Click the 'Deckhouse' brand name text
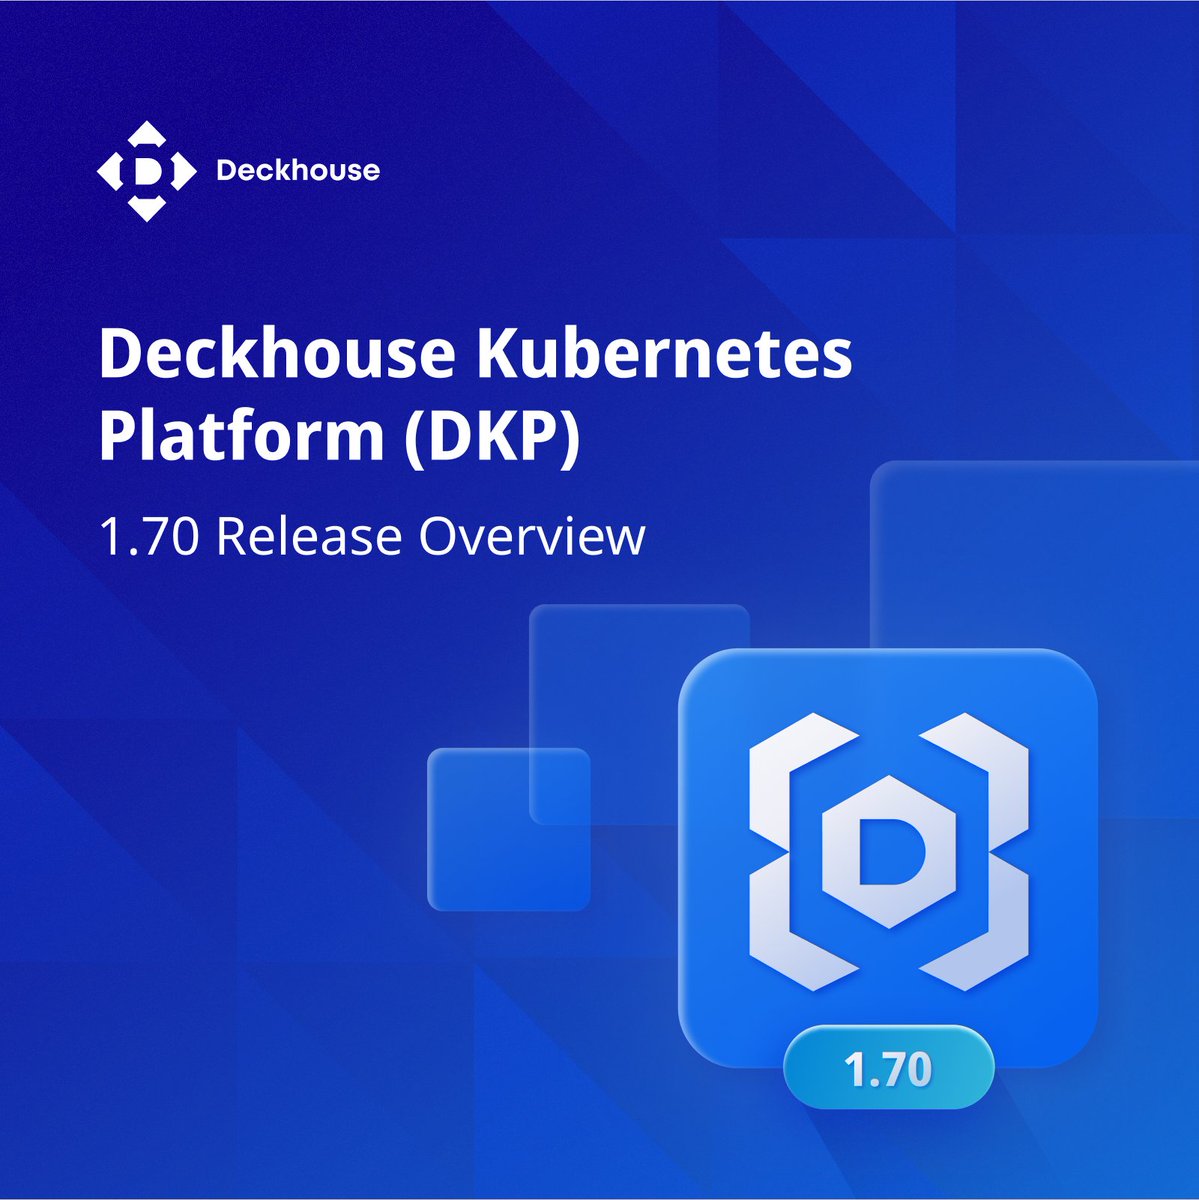The image size is (1199, 1200). (298, 171)
